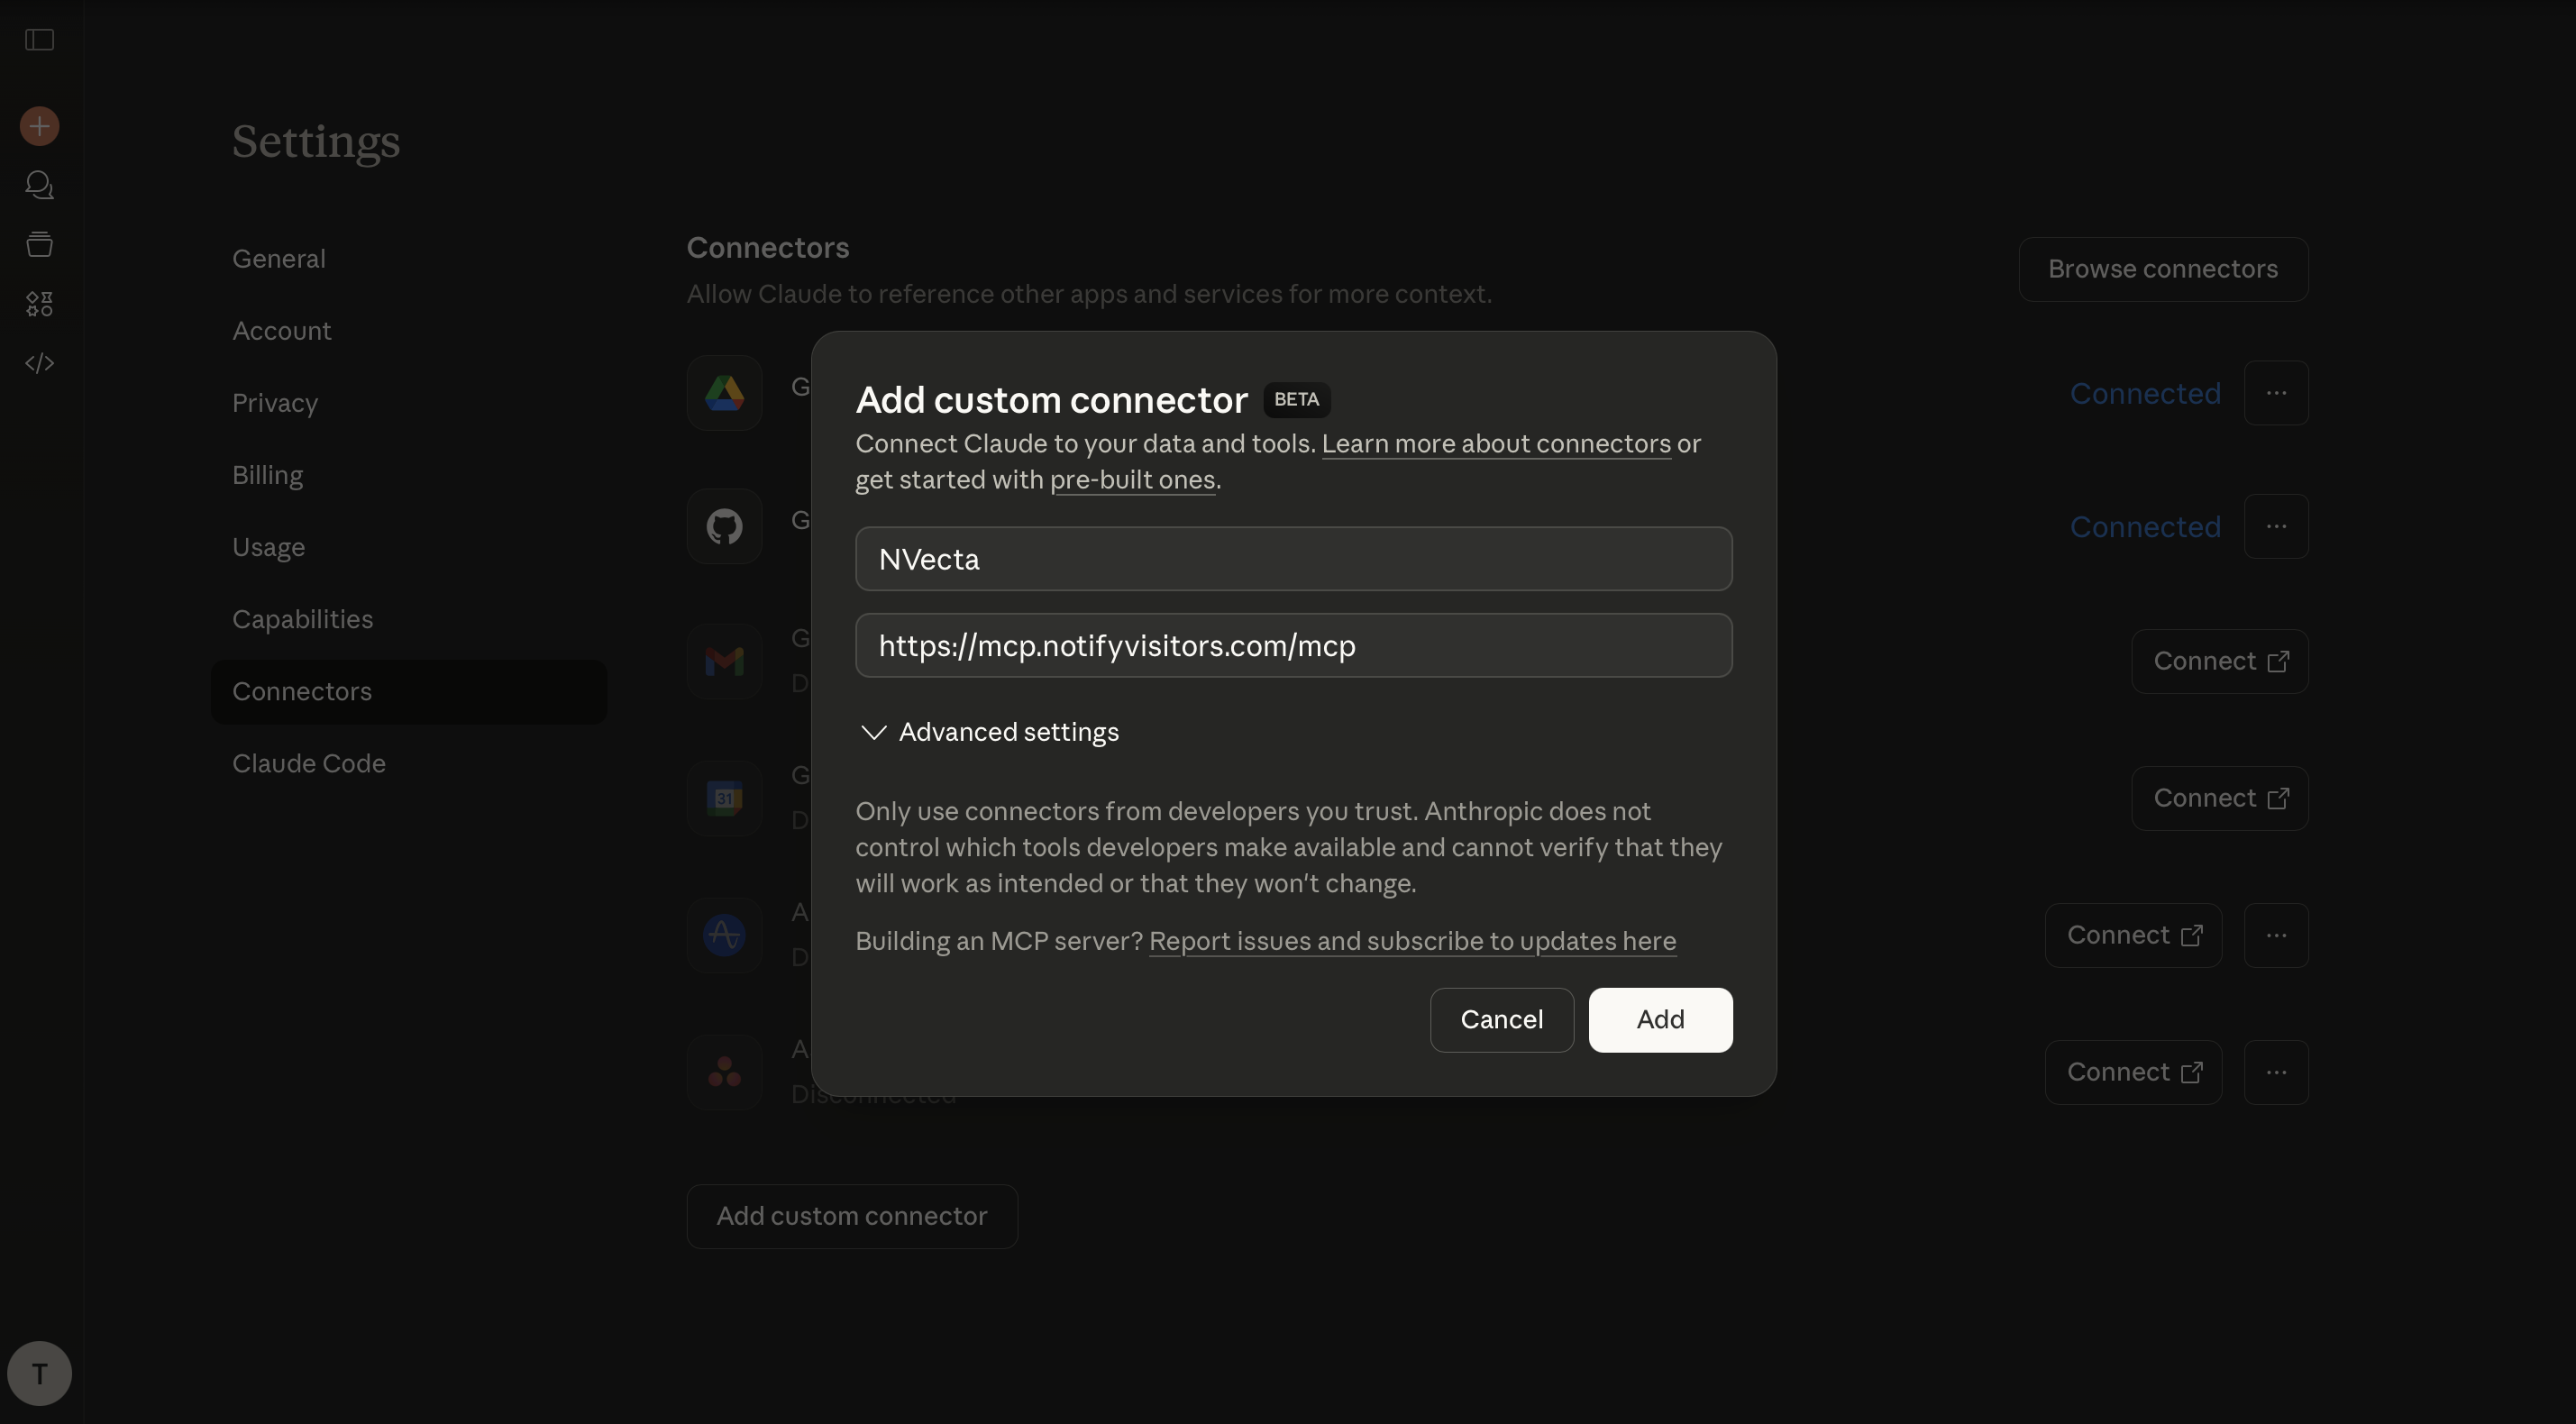Viewport: 2576px width, 1424px height.
Task: Cancel the custom connector dialog
Action: click(1501, 1019)
